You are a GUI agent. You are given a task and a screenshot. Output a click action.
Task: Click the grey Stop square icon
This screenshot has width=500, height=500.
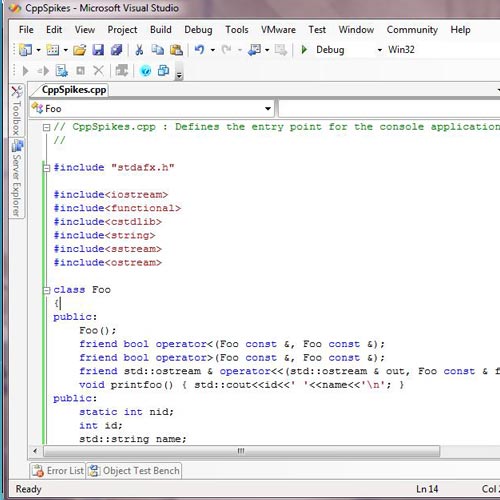[80, 71]
